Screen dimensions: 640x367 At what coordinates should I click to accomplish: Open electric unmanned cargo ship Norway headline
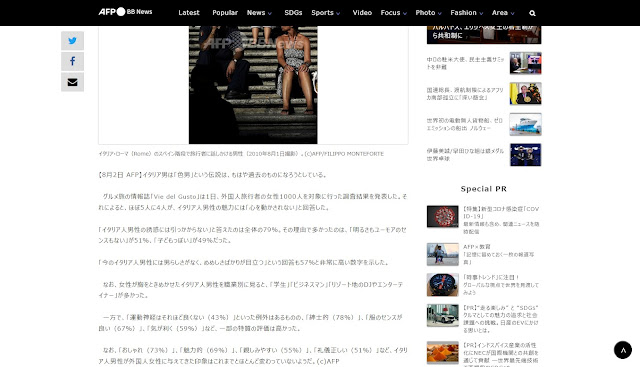(x=465, y=124)
